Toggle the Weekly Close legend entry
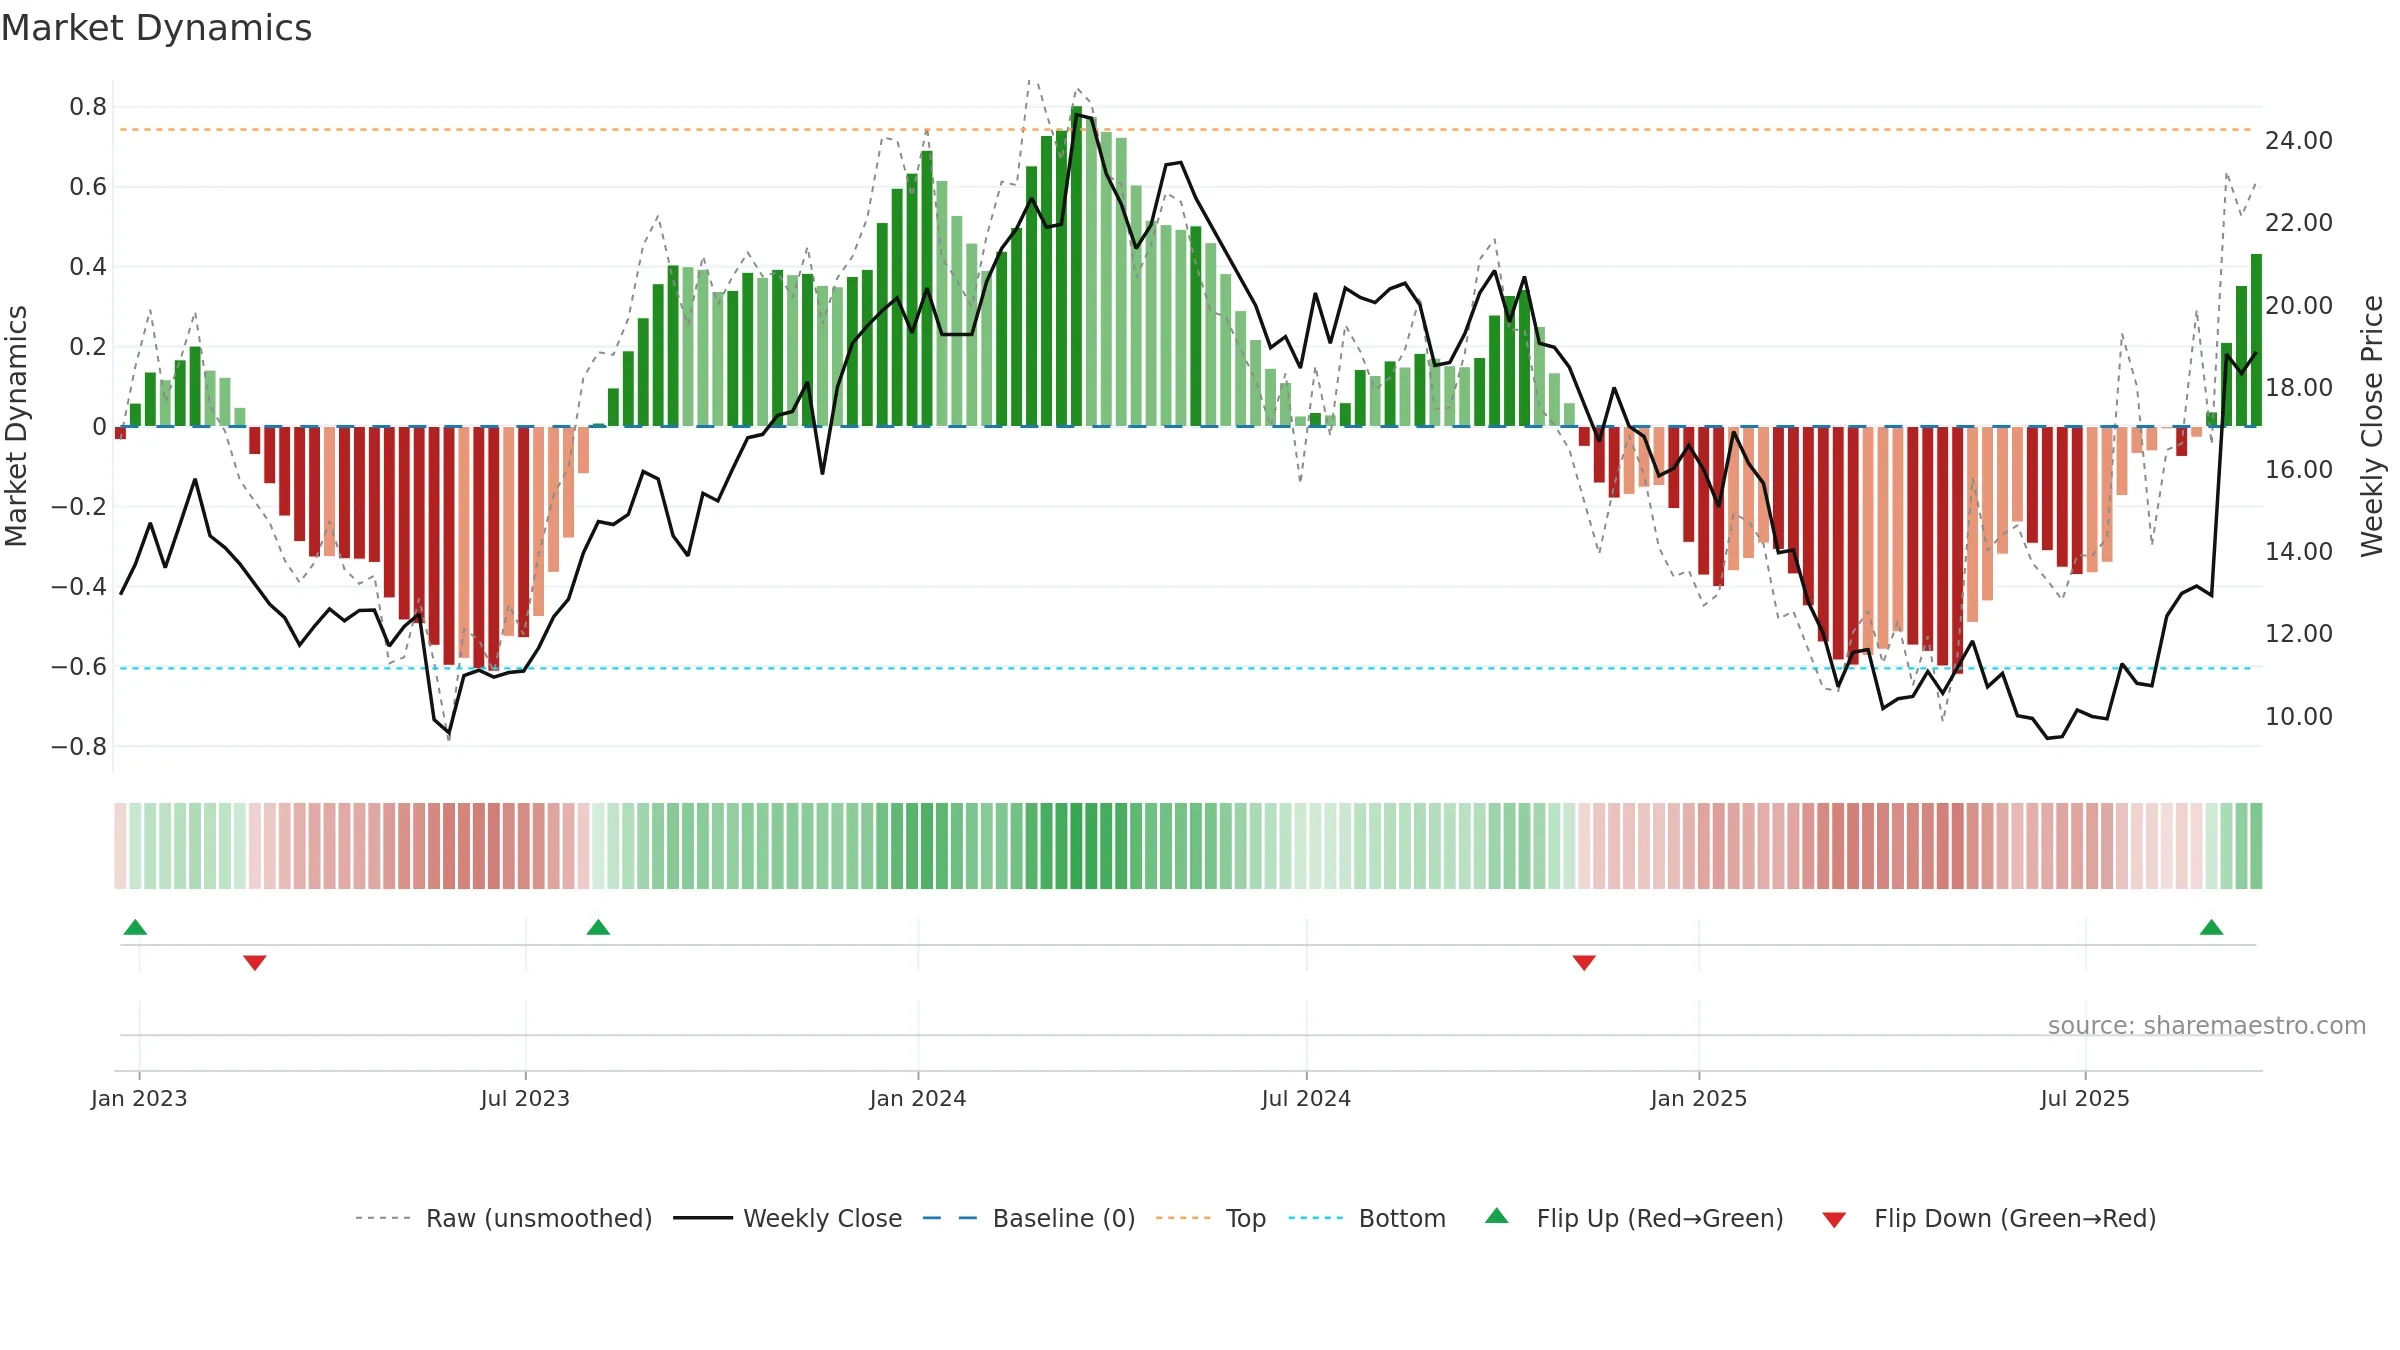2400x1350 pixels. (x=788, y=1218)
